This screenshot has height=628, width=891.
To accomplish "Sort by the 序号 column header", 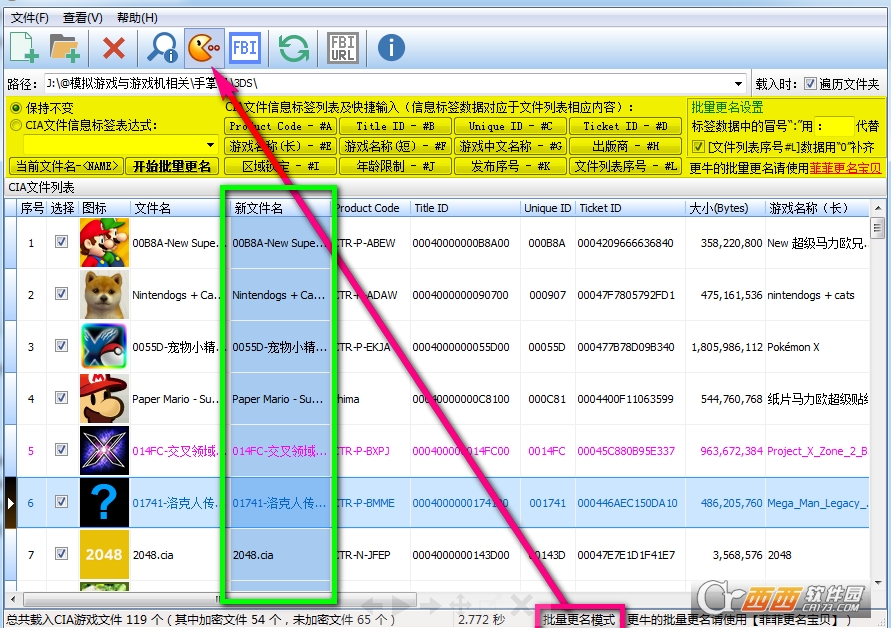I will (32, 208).
